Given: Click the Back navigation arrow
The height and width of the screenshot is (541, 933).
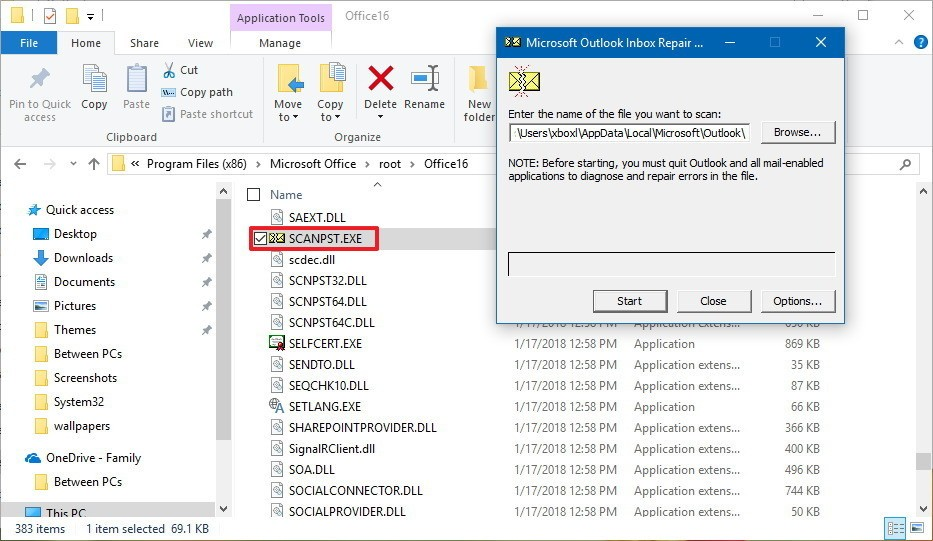Looking at the screenshot, I should coord(20,164).
